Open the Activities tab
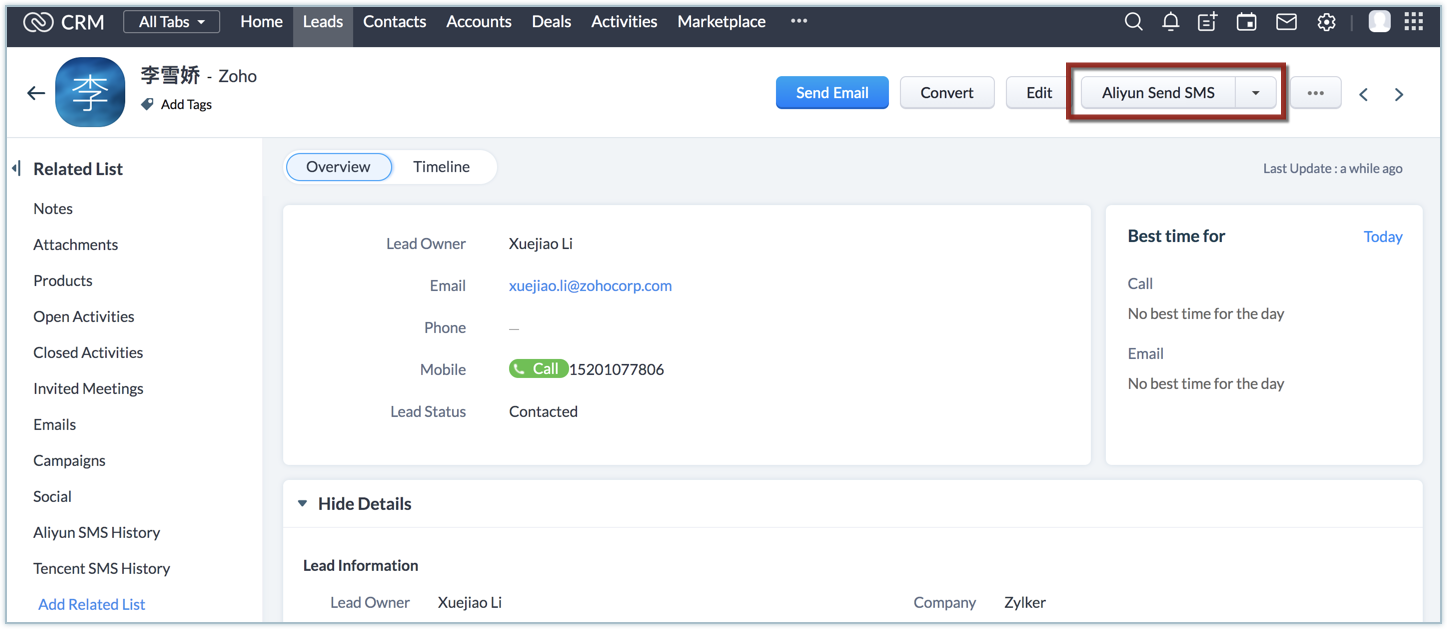 [x=625, y=22]
